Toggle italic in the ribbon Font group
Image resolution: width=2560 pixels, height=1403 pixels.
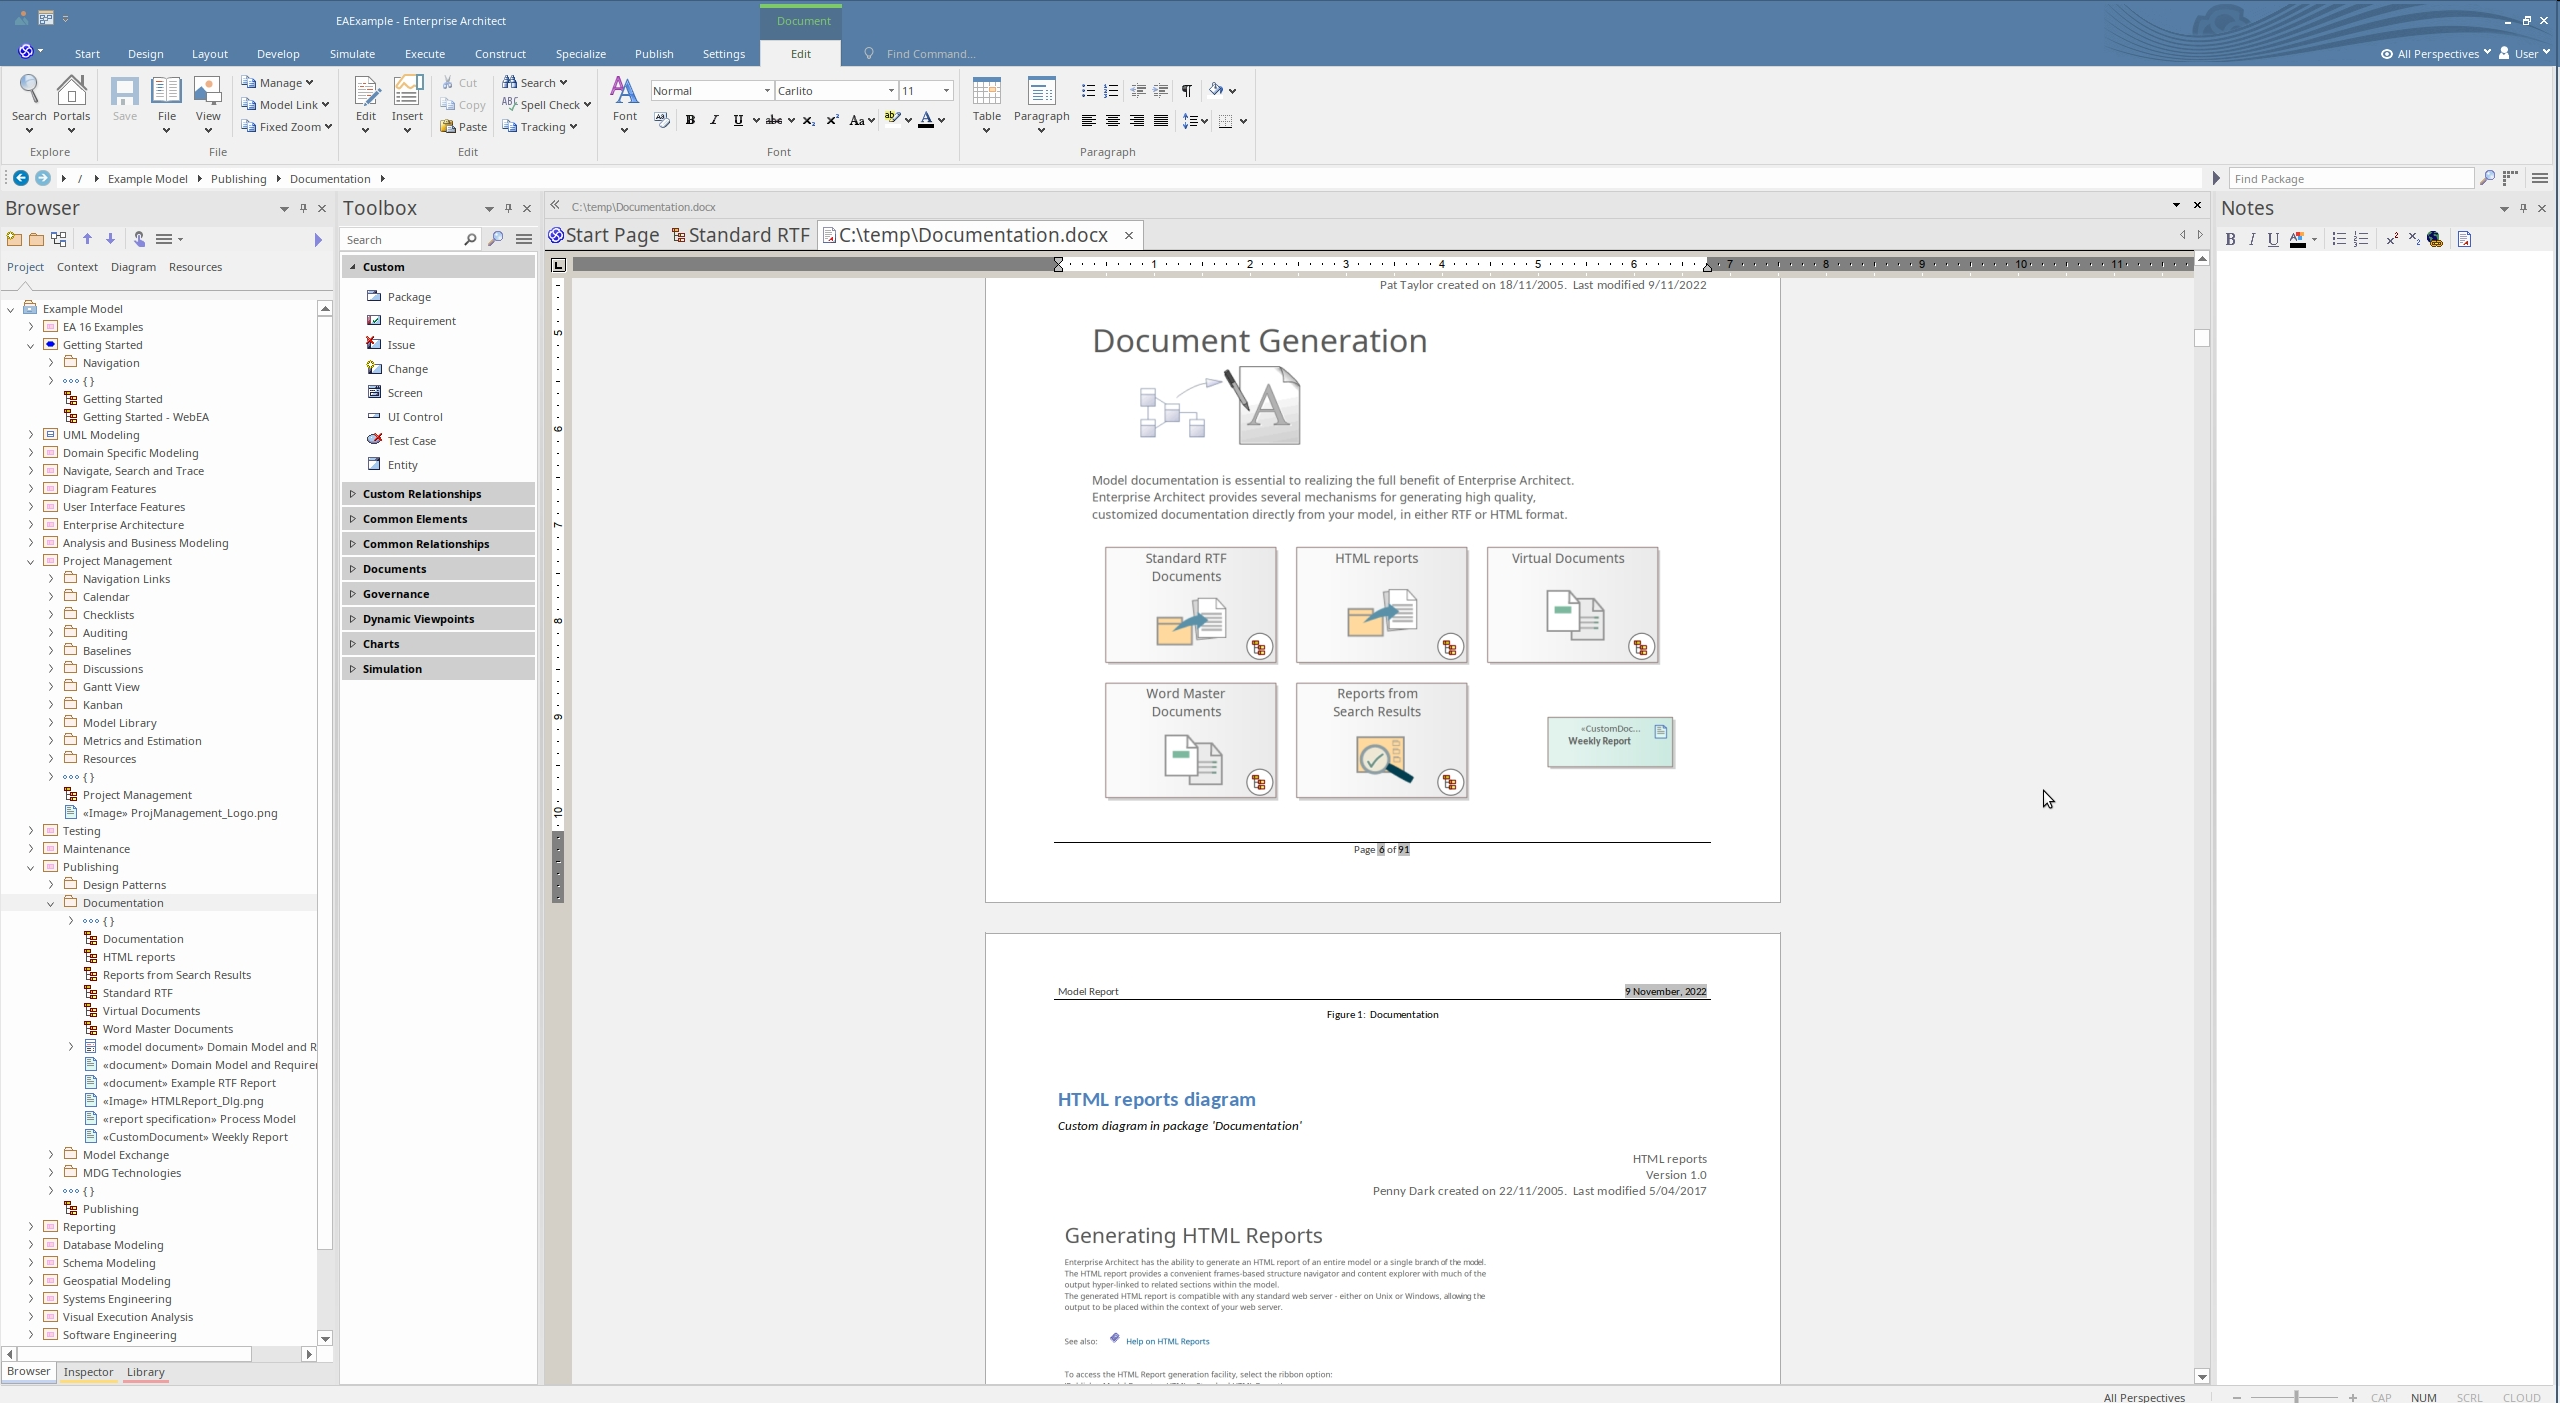point(714,120)
